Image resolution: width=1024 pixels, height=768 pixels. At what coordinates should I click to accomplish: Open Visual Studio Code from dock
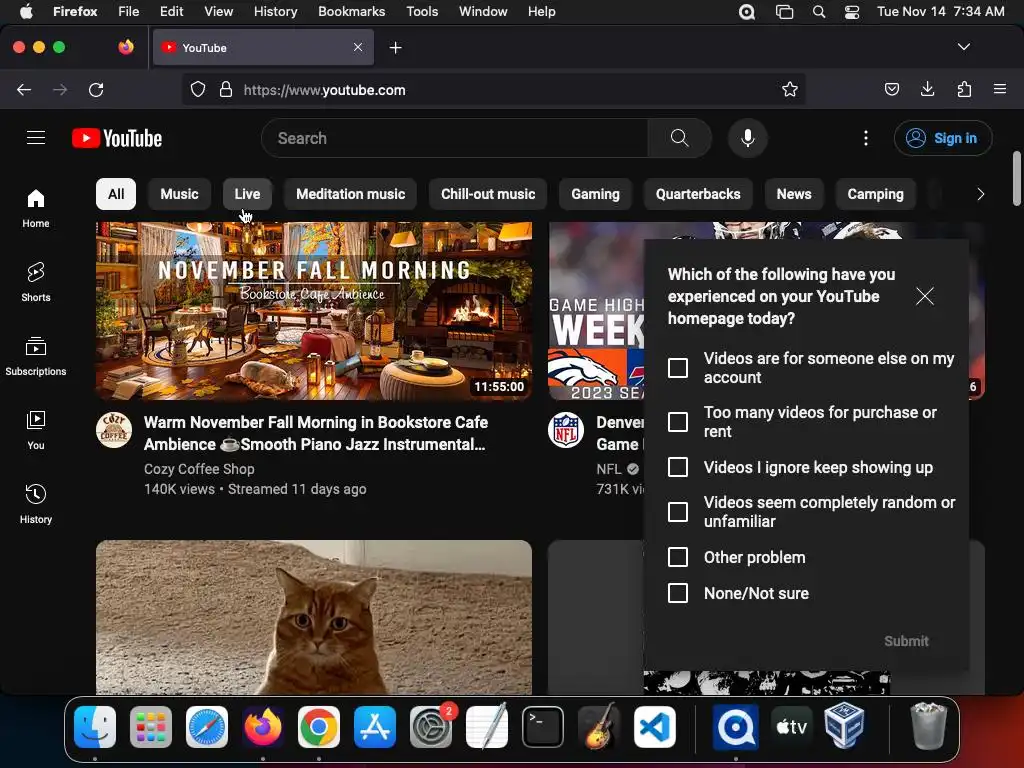(654, 727)
